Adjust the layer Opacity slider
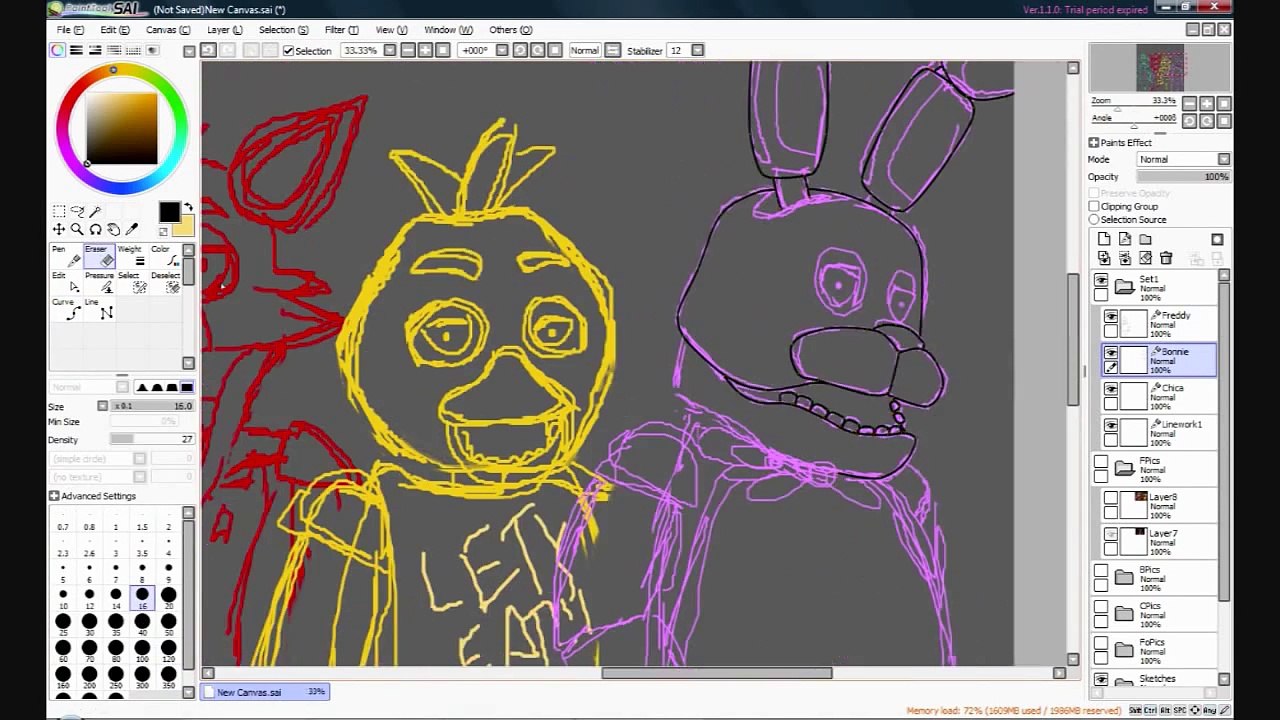Screen dimensions: 1280x720 coord(1183,177)
